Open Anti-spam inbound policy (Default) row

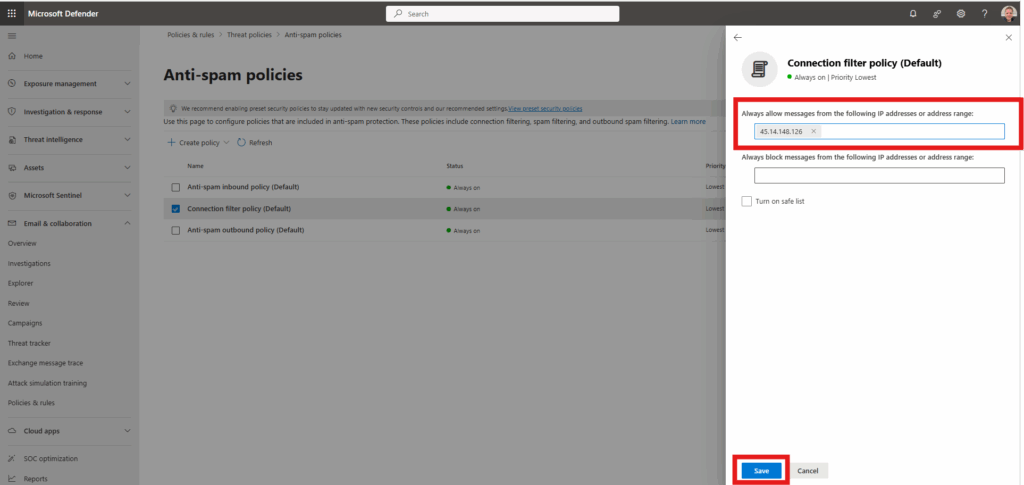tap(243, 187)
